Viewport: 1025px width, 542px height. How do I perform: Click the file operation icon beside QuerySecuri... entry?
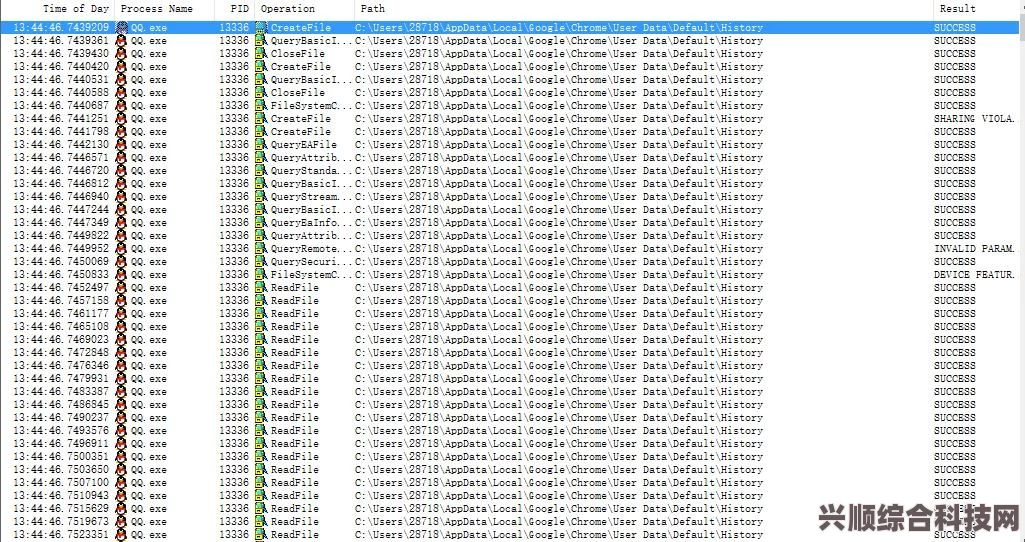pos(261,262)
